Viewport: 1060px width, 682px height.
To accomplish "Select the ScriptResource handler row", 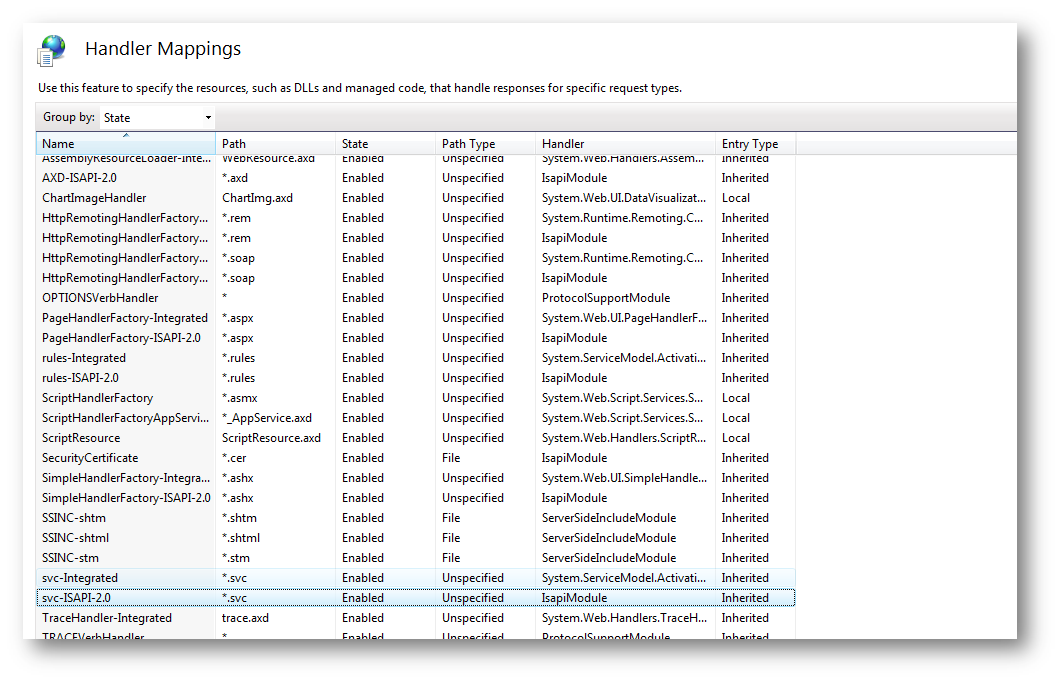I will coord(416,438).
